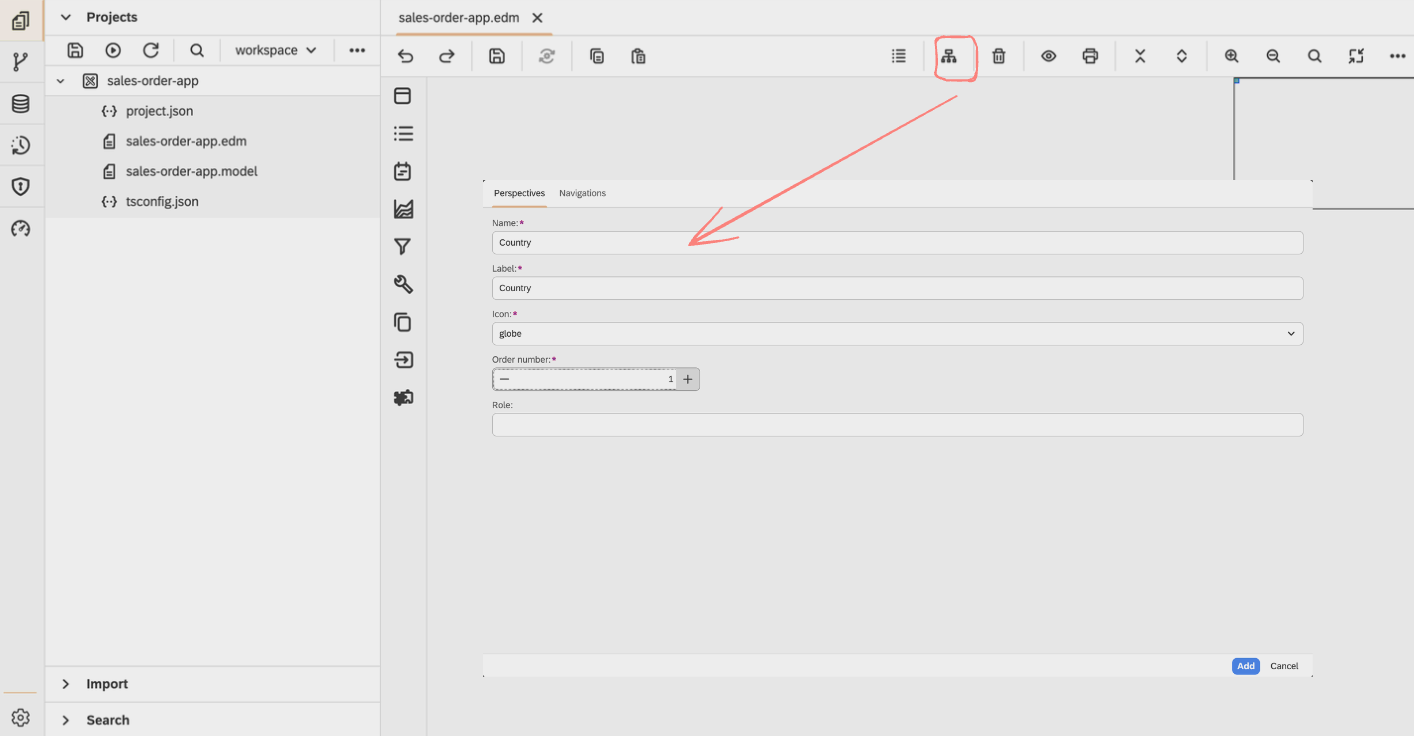Zoom in on the diagram
This screenshot has height=736, width=1414.
1232,56
